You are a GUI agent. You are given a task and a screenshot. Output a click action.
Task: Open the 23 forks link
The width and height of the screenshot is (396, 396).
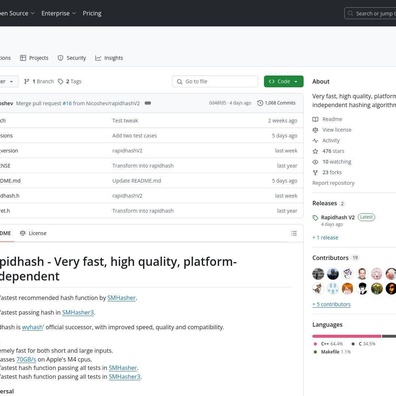[327, 172]
